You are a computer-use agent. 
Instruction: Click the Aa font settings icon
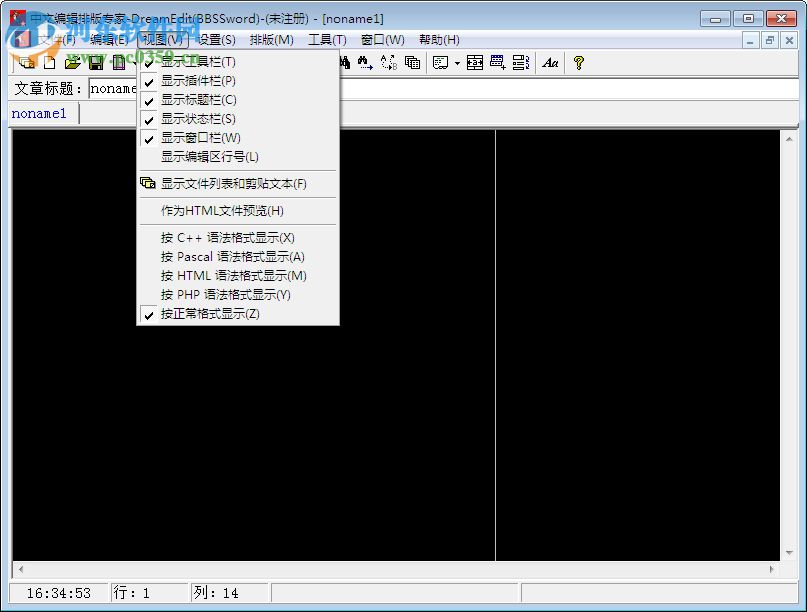point(551,62)
